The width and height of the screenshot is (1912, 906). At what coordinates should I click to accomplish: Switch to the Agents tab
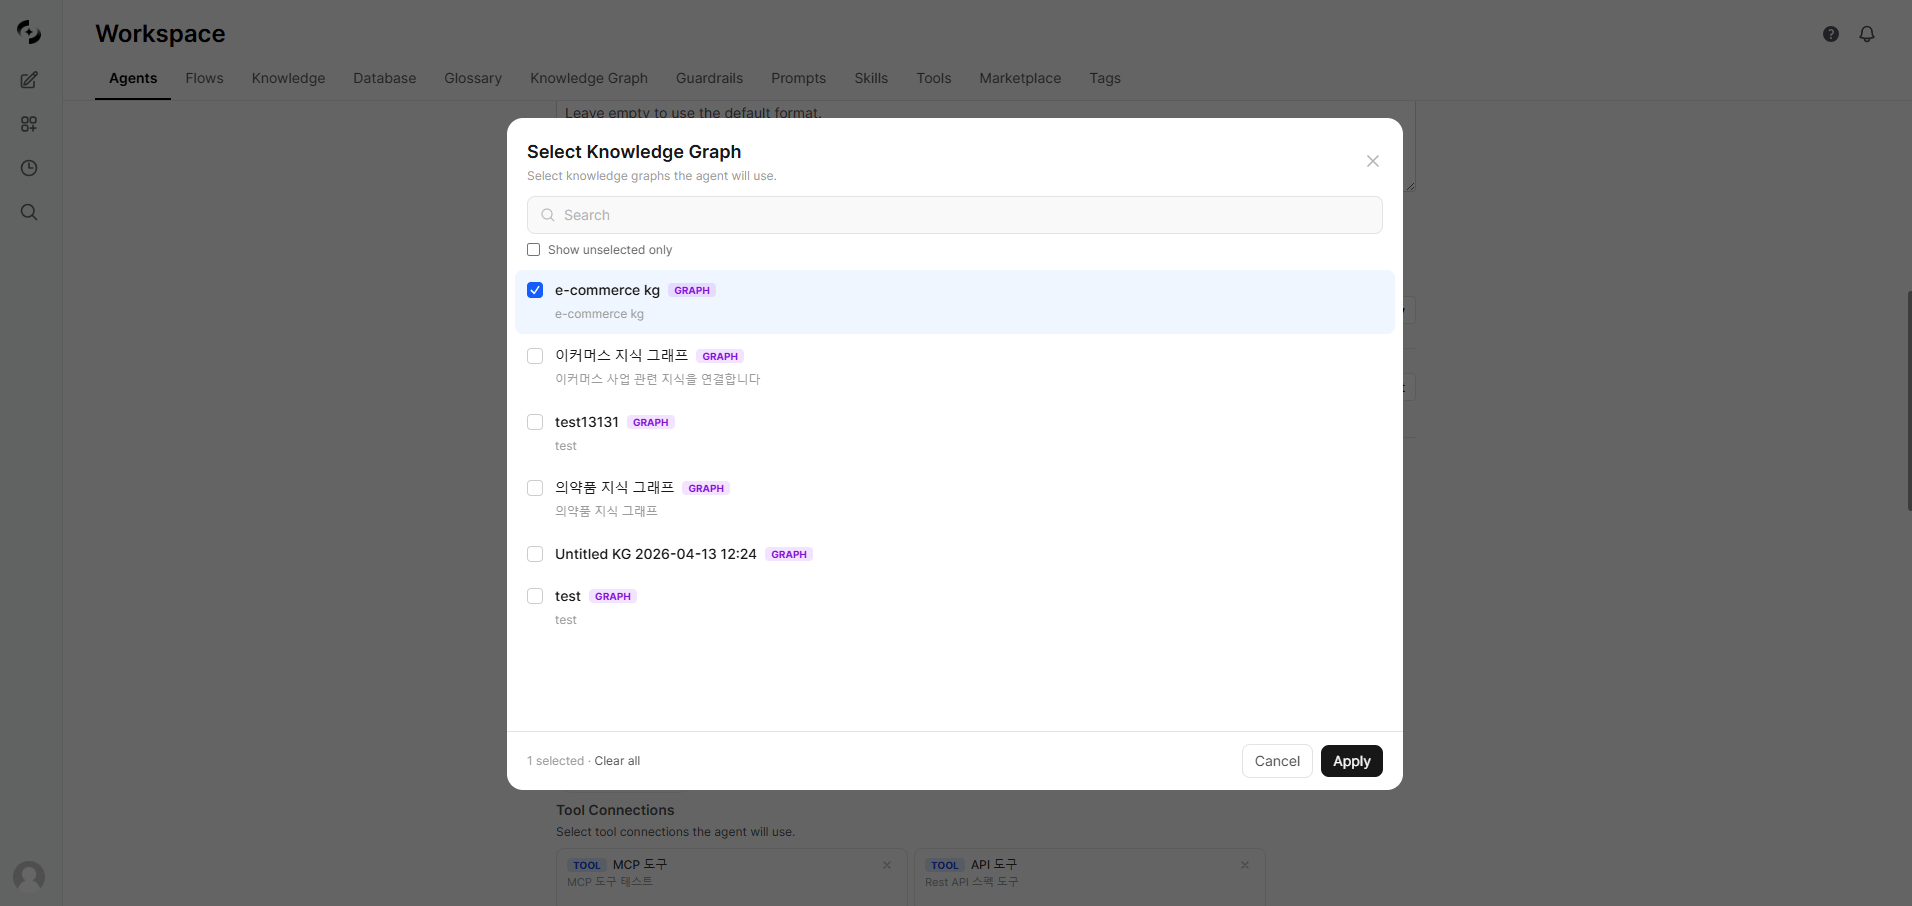pyautogui.click(x=133, y=78)
